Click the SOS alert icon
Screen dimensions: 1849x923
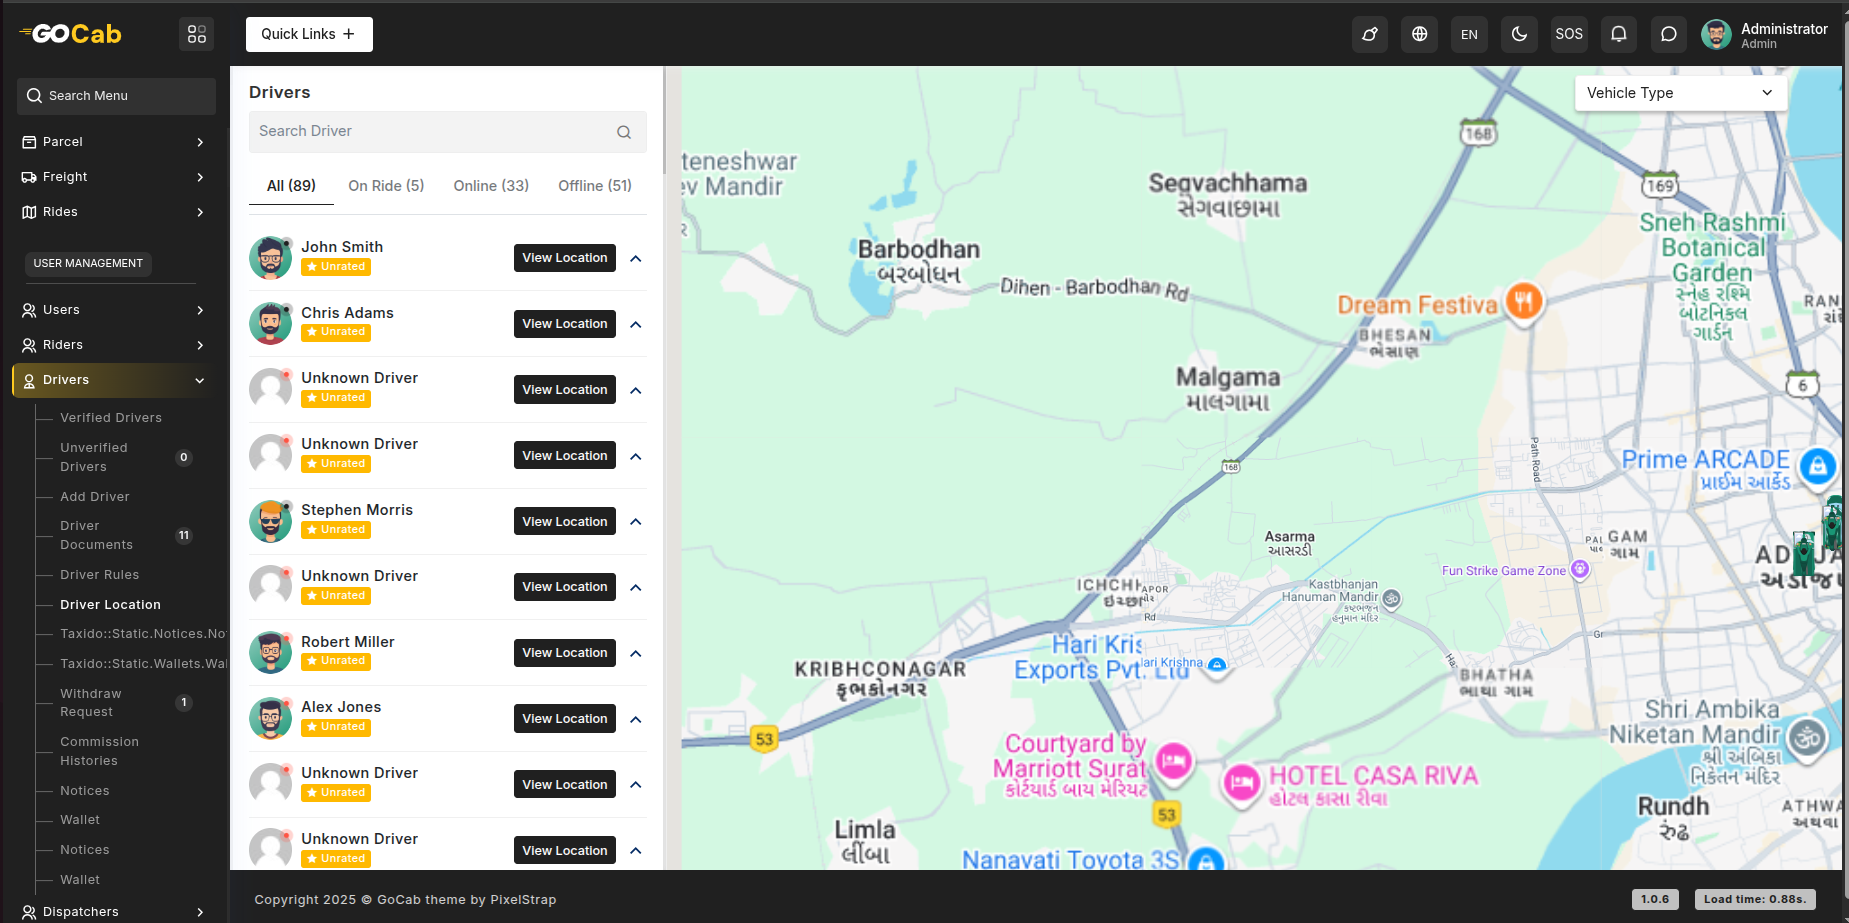1568,34
